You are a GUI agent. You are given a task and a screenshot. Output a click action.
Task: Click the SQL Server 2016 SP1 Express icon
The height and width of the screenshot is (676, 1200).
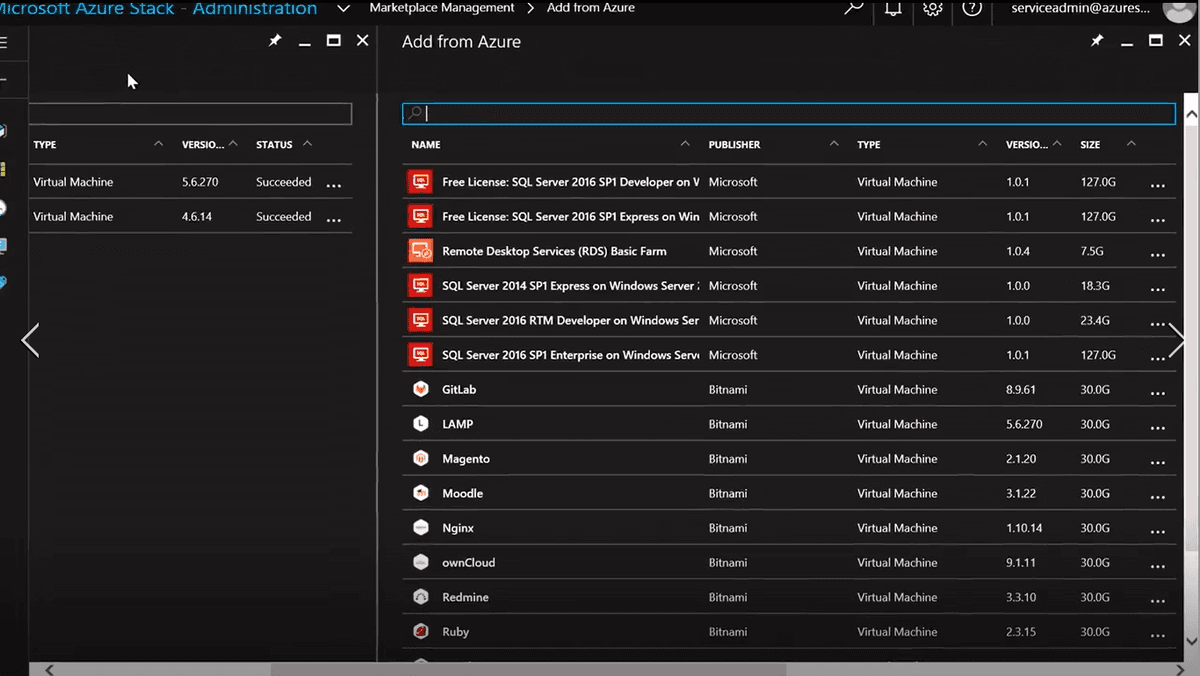420,217
